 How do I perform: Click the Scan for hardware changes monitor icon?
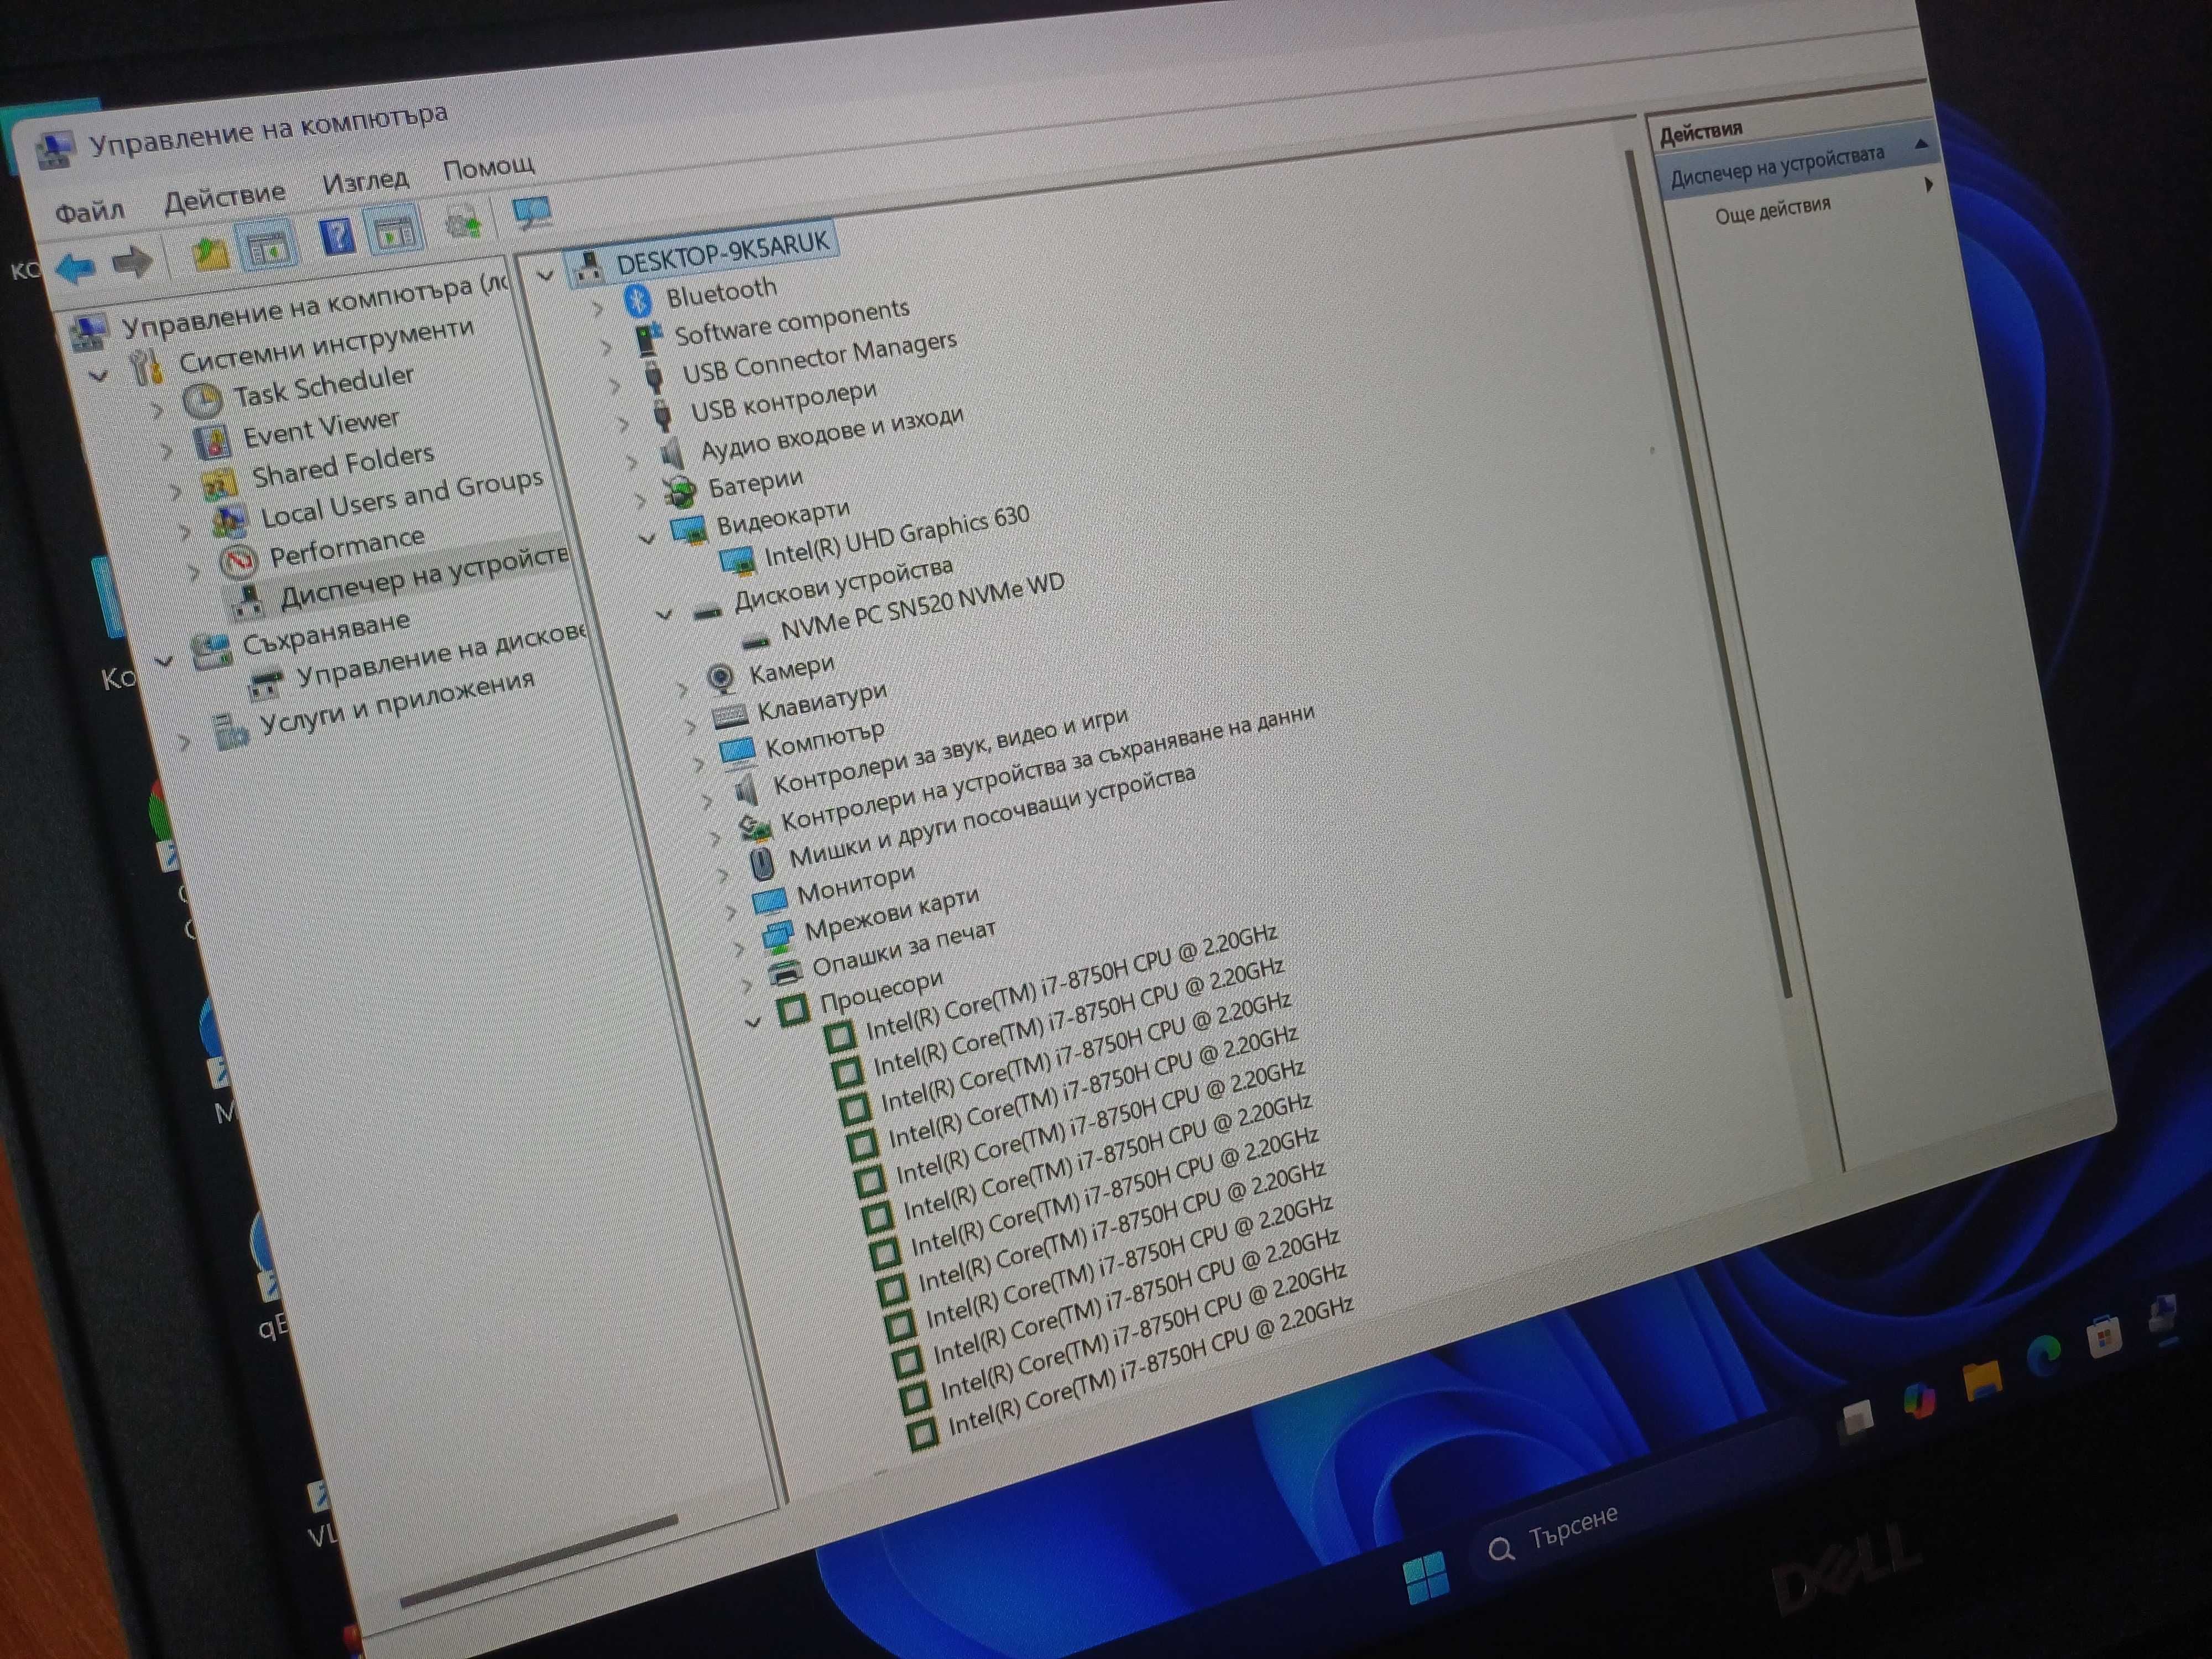tap(531, 213)
